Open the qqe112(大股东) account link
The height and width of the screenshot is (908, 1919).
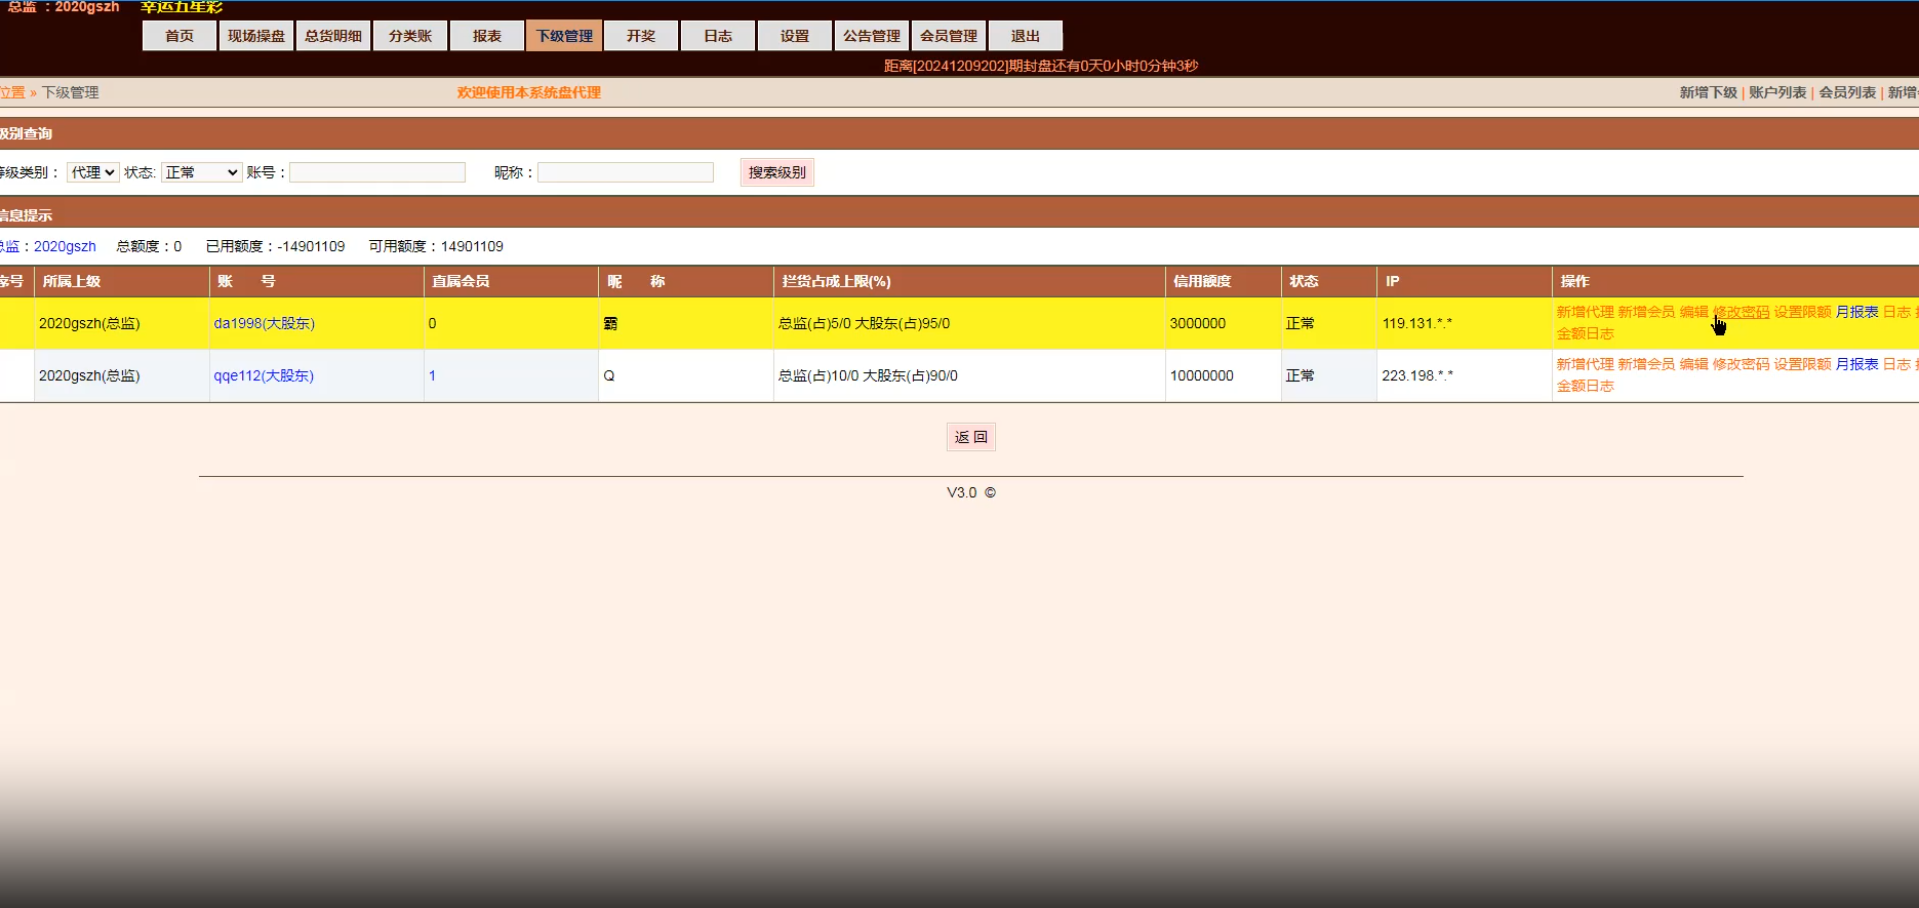pyautogui.click(x=264, y=375)
